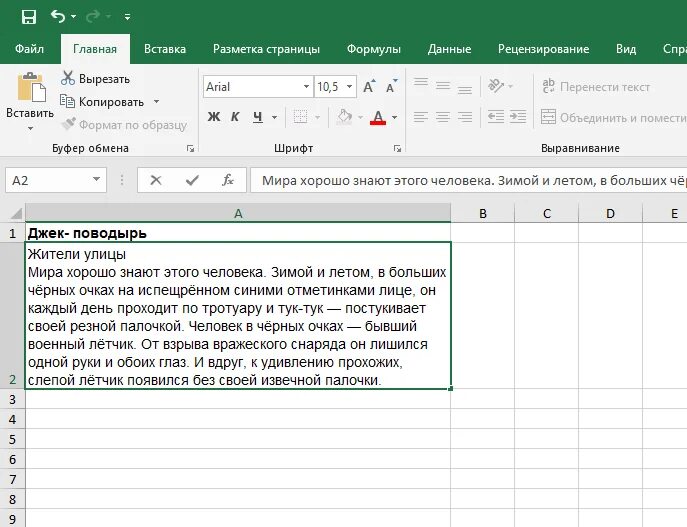The image size is (687, 527).
Task: Align text right
Action: (x=465, y=117)
